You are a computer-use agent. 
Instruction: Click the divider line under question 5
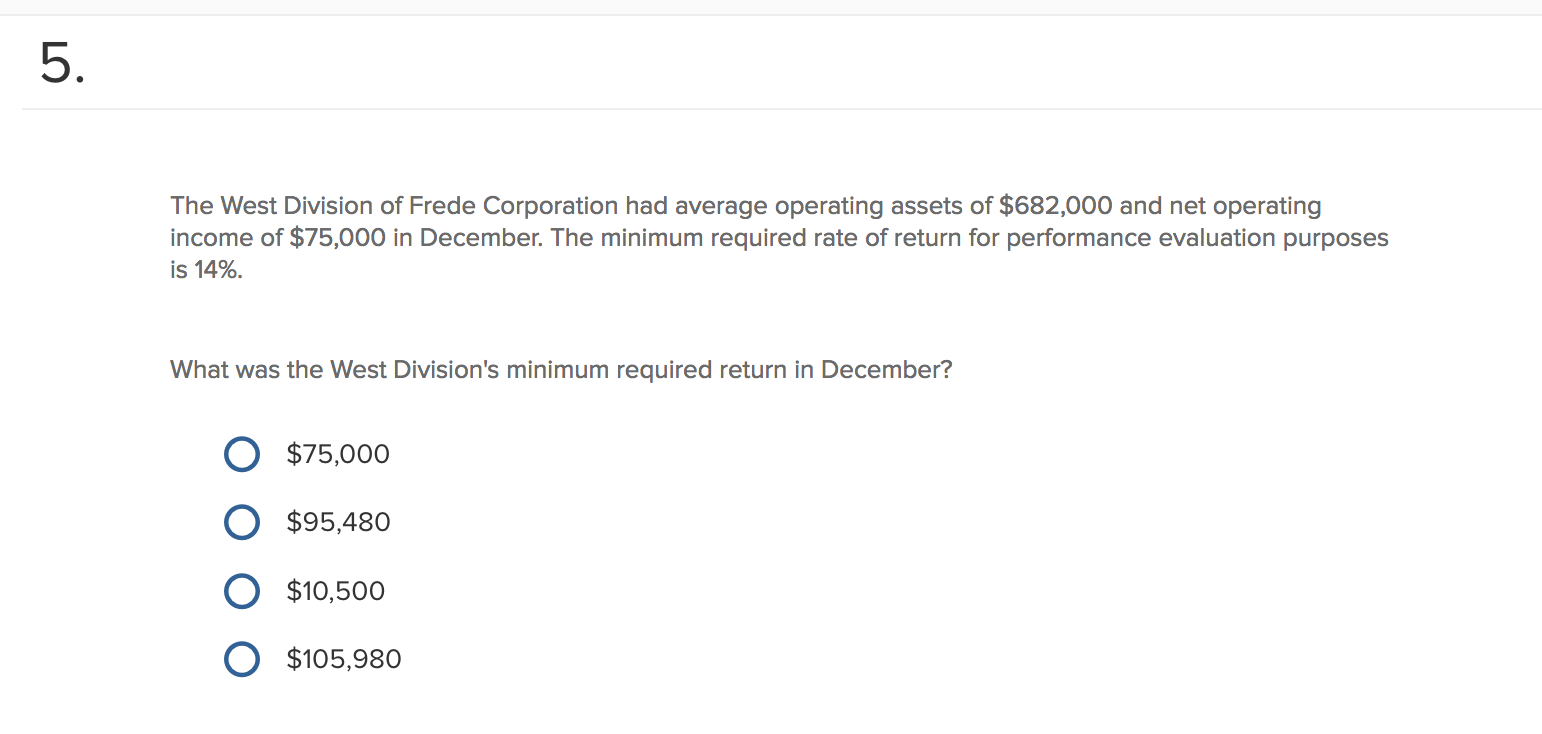(771, 109)
